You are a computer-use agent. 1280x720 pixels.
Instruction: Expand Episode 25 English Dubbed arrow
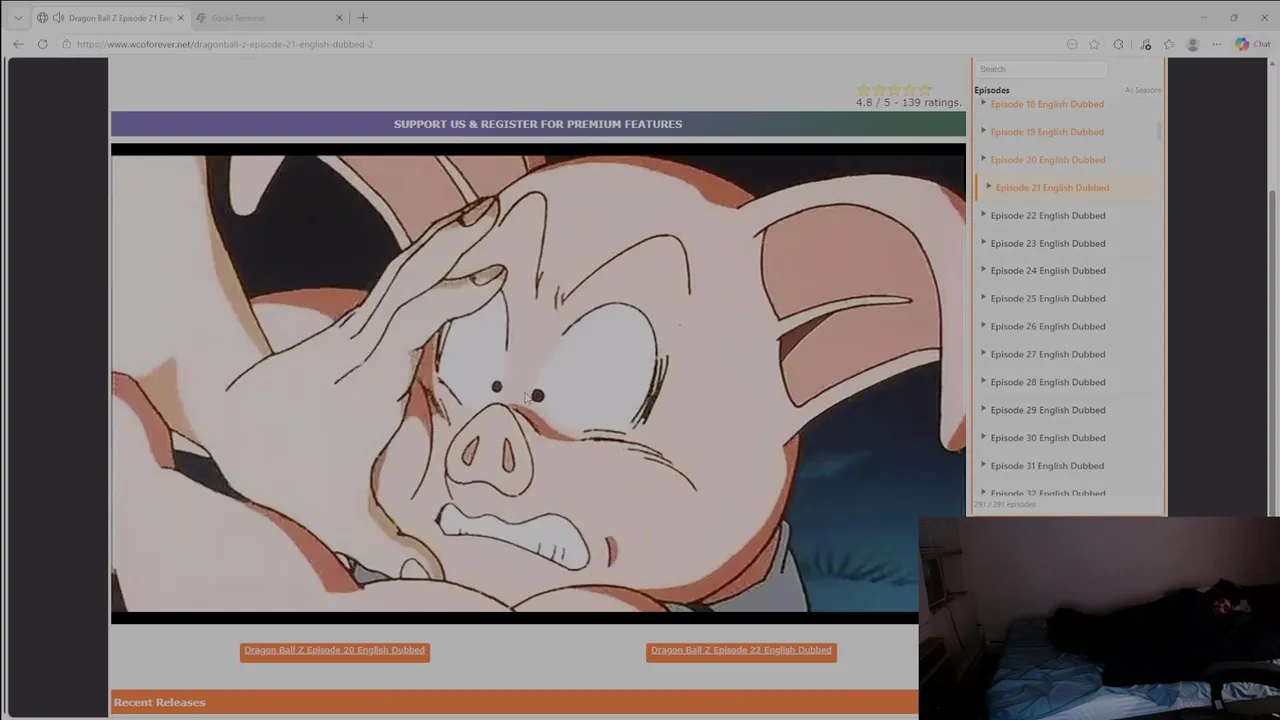983,298
